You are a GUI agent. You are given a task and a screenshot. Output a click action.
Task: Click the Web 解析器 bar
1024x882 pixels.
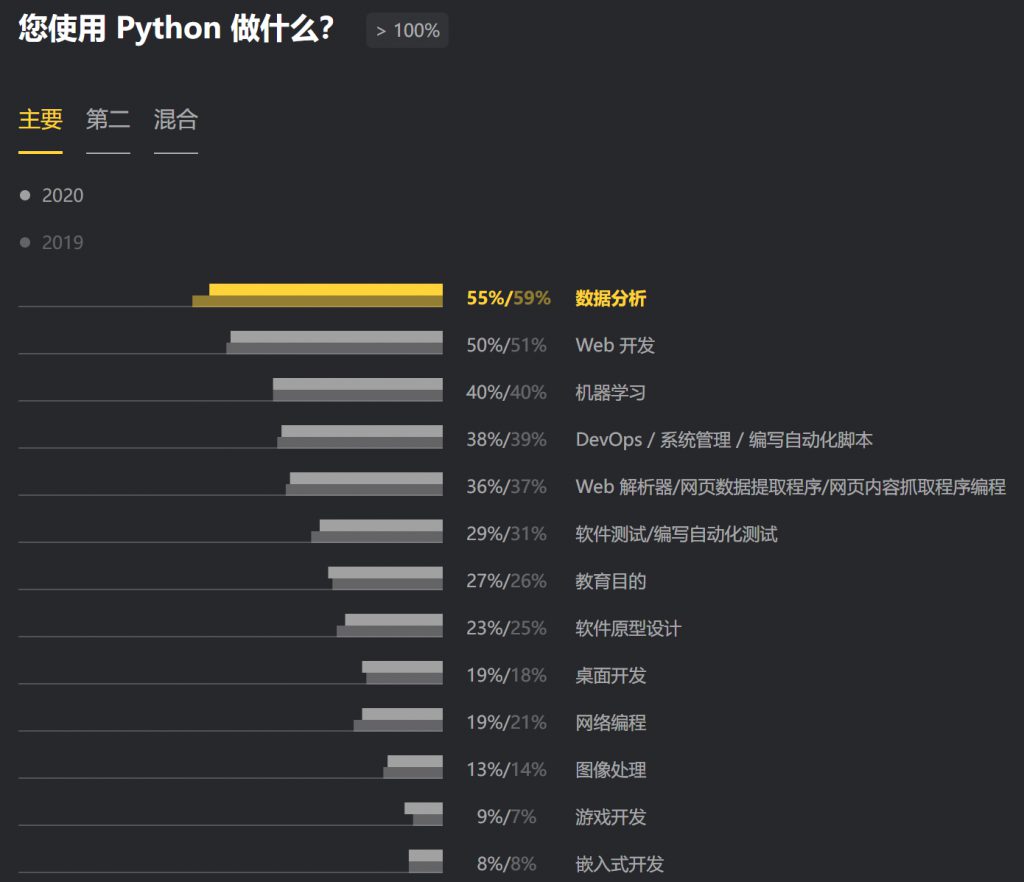(x=364, y=484)
